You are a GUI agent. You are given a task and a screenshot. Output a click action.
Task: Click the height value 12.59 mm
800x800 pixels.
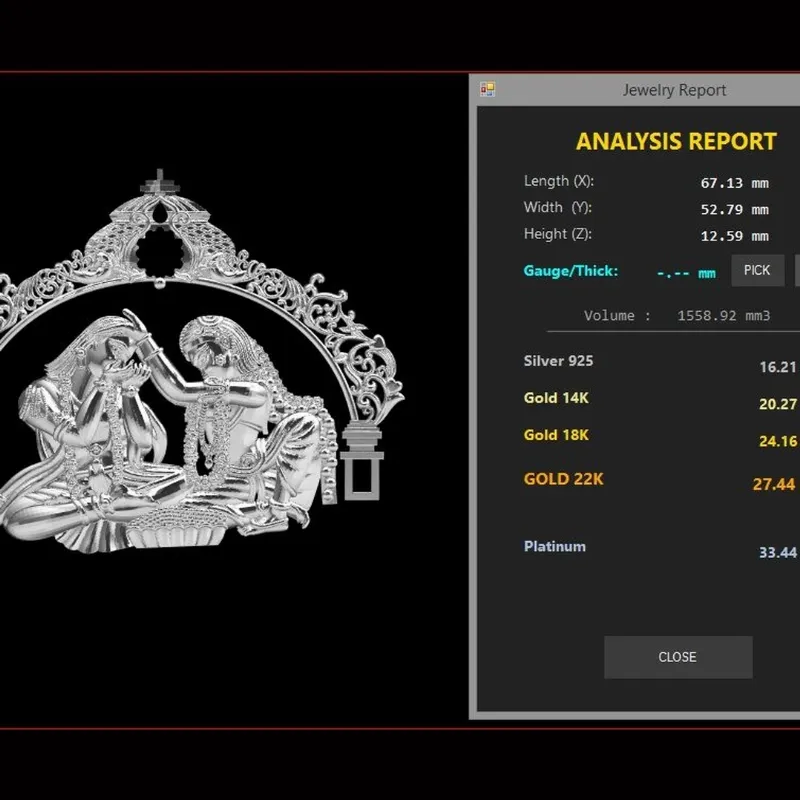click(734, 236)
